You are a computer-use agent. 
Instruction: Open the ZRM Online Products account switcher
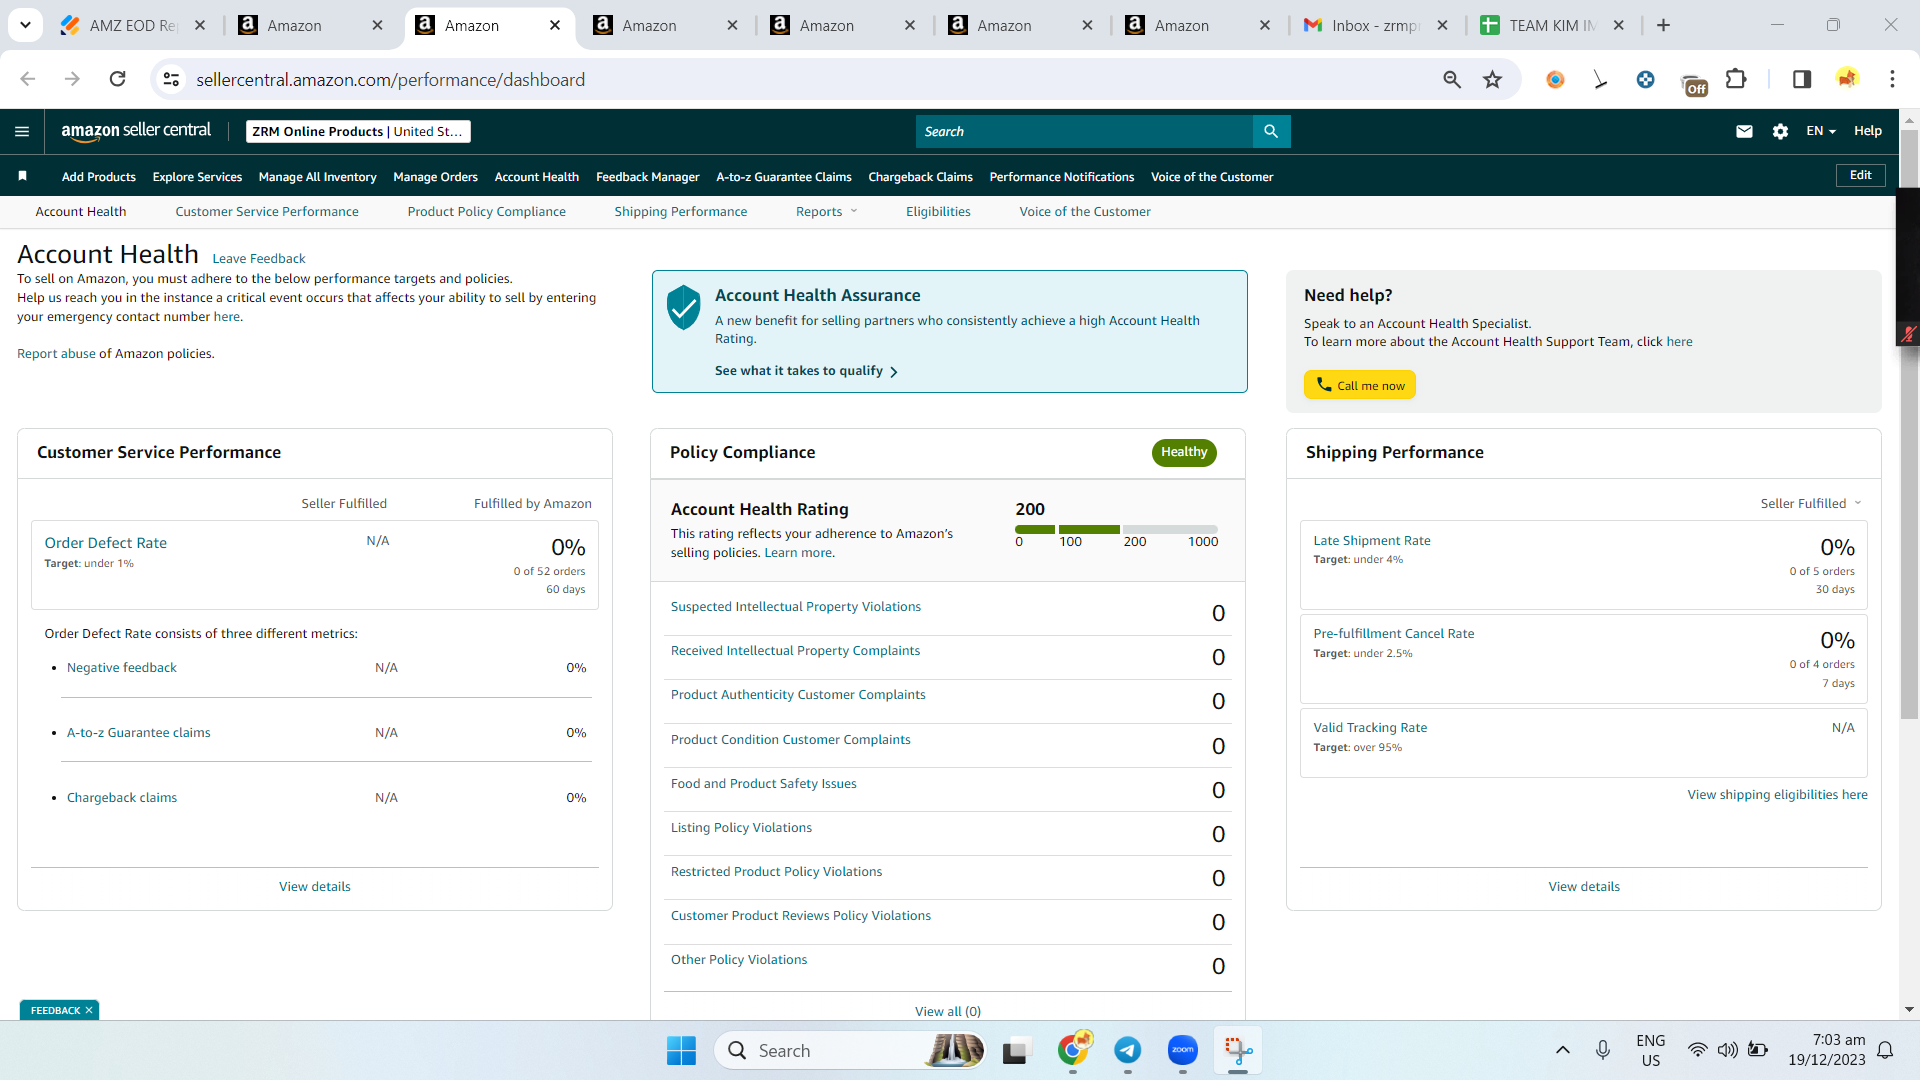358,131
